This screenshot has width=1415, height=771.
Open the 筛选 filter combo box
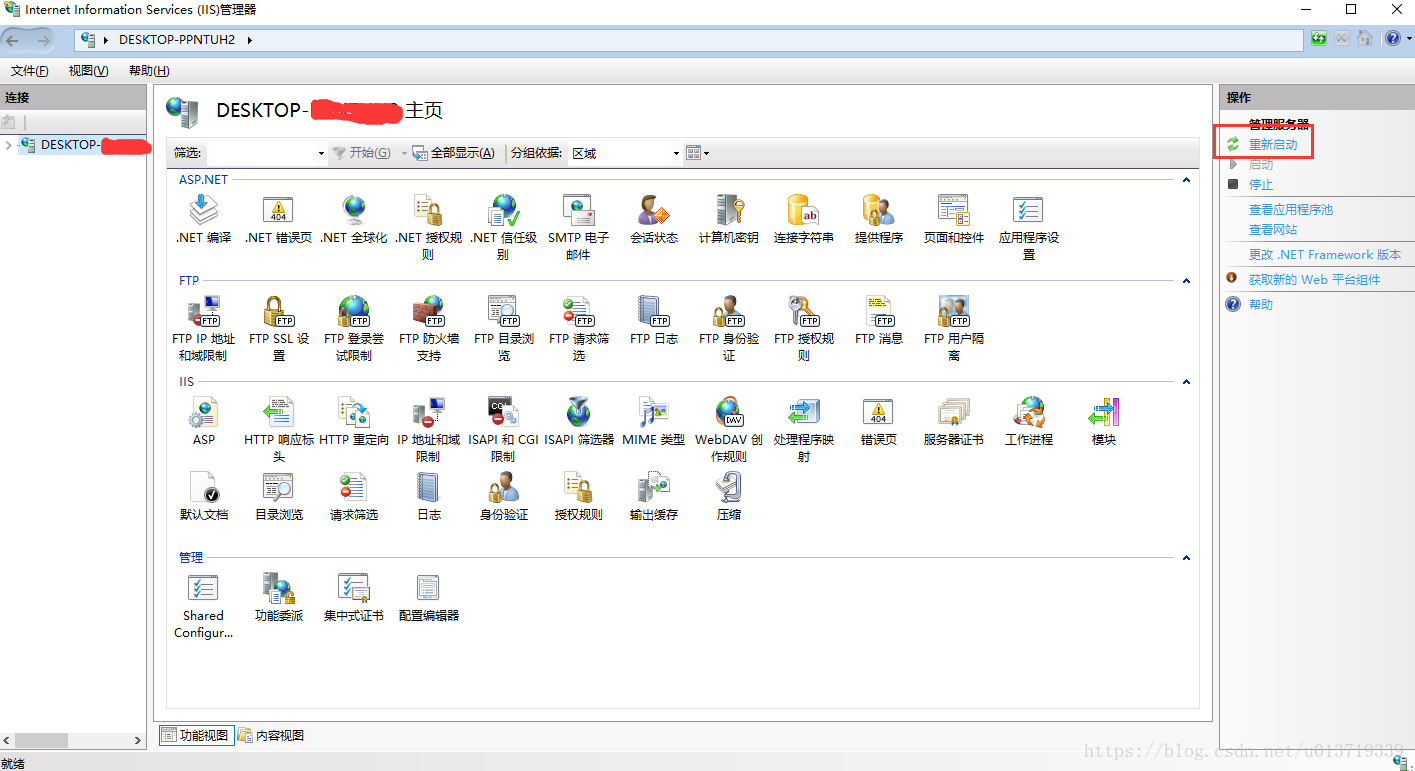pyautogui.click(x=266, y=153)
